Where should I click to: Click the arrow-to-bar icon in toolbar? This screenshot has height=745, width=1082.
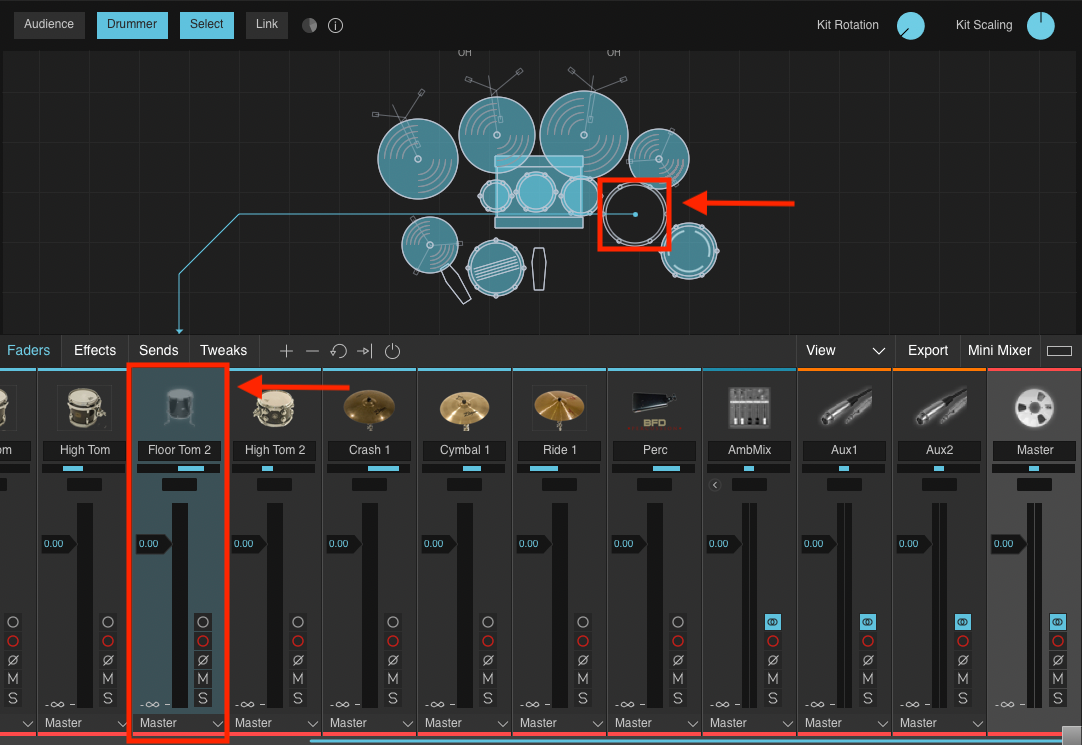364,351
